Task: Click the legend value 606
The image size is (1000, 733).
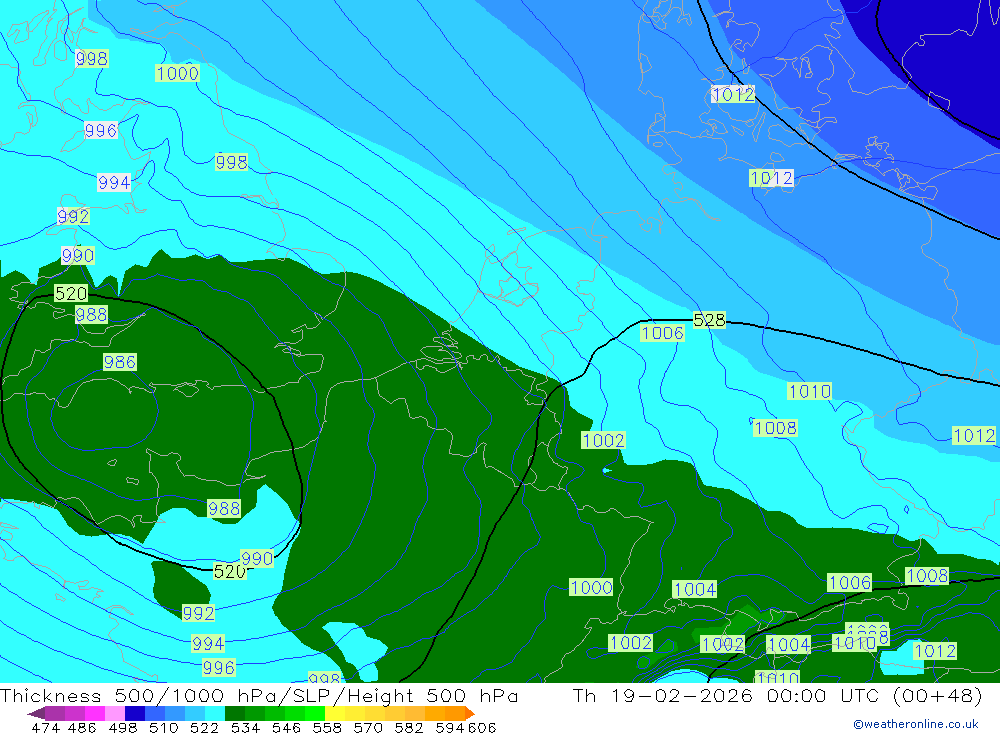Action: 482,727
